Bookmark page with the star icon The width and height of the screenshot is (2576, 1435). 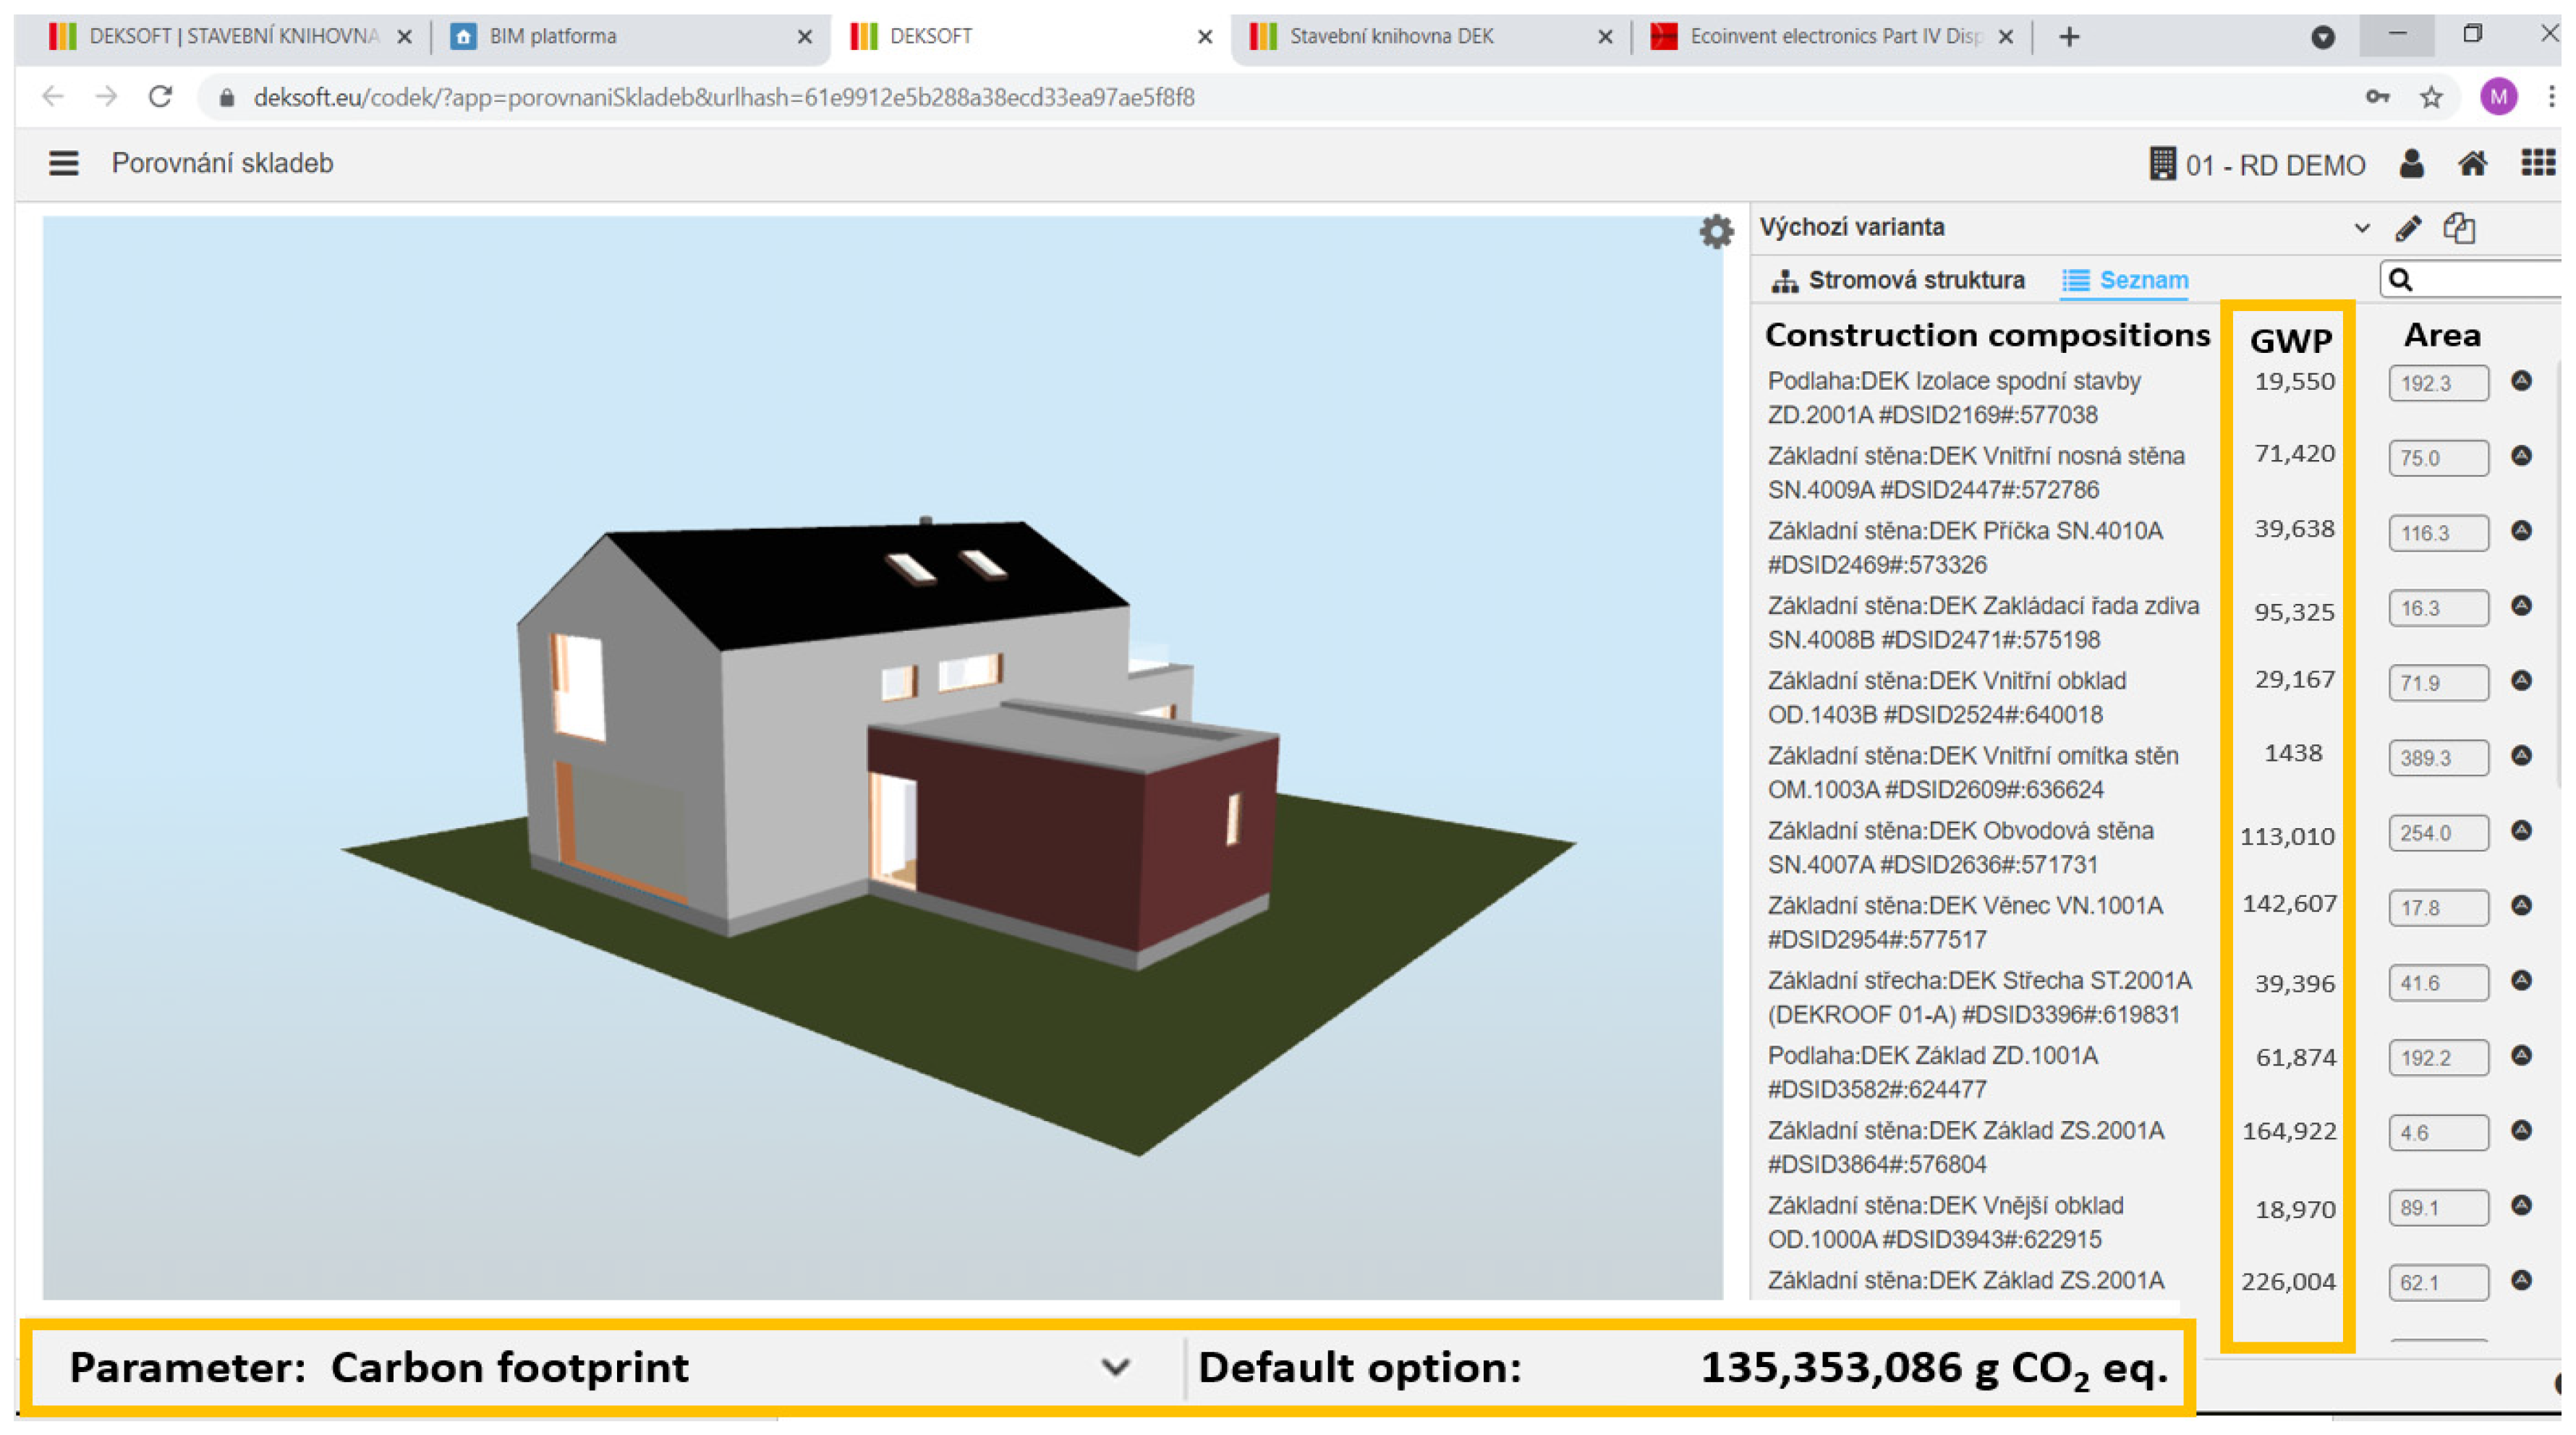[2431, 97]
